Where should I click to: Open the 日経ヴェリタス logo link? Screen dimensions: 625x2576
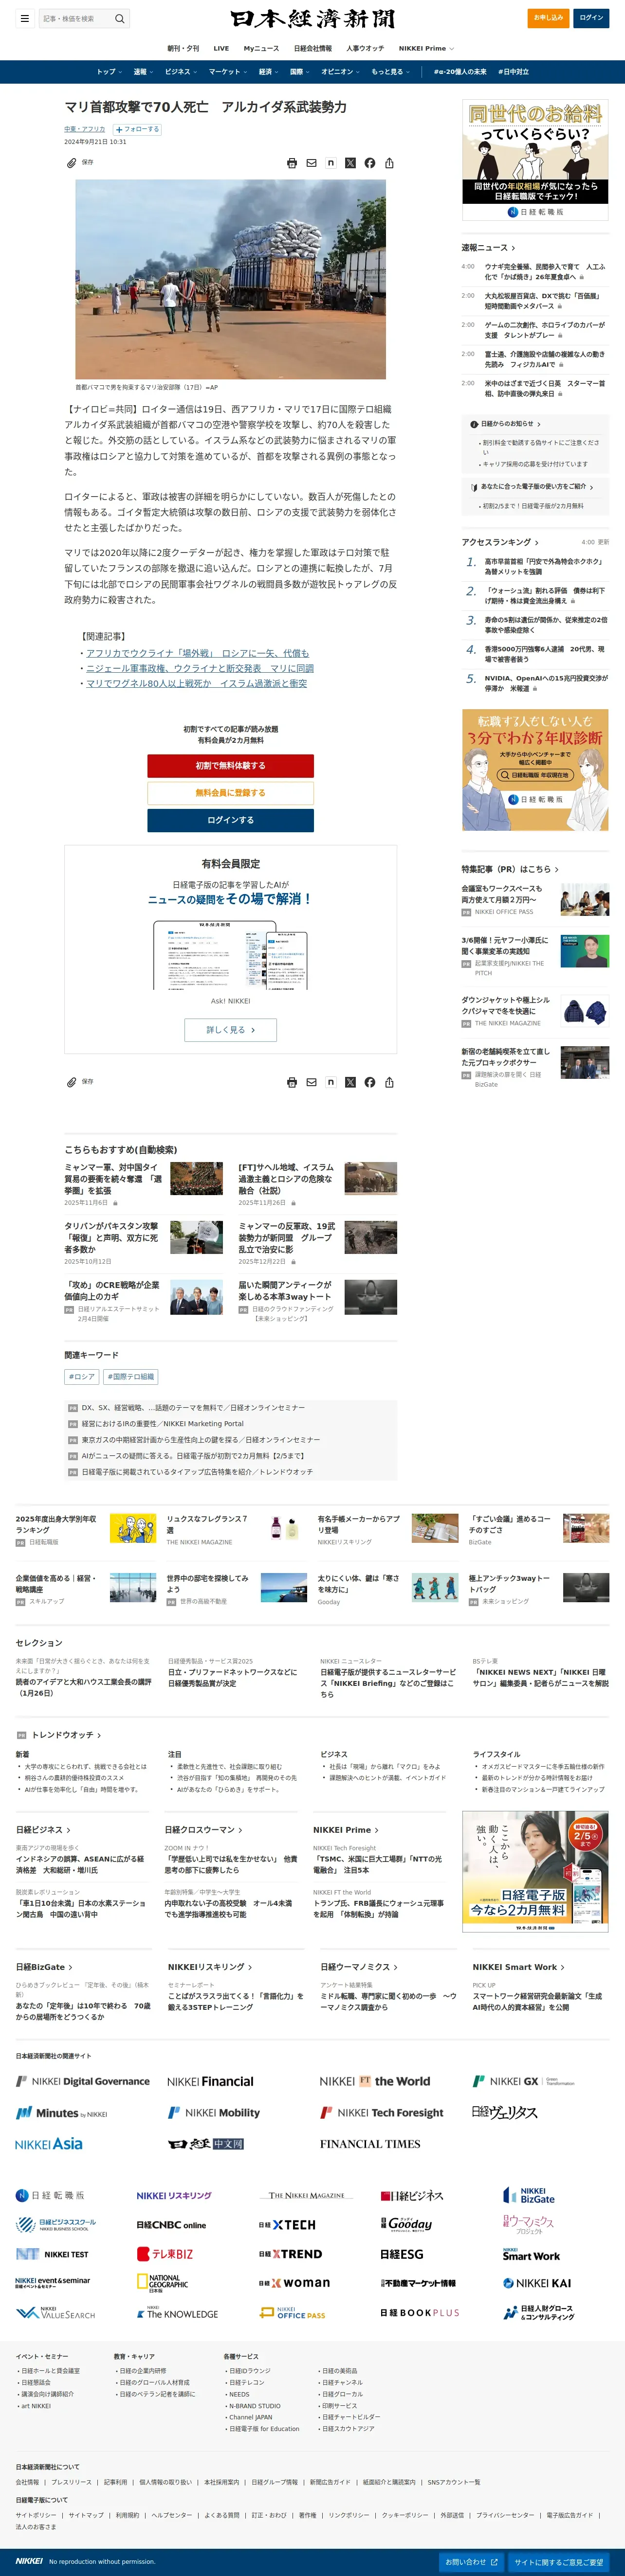tap(505, 2113)
